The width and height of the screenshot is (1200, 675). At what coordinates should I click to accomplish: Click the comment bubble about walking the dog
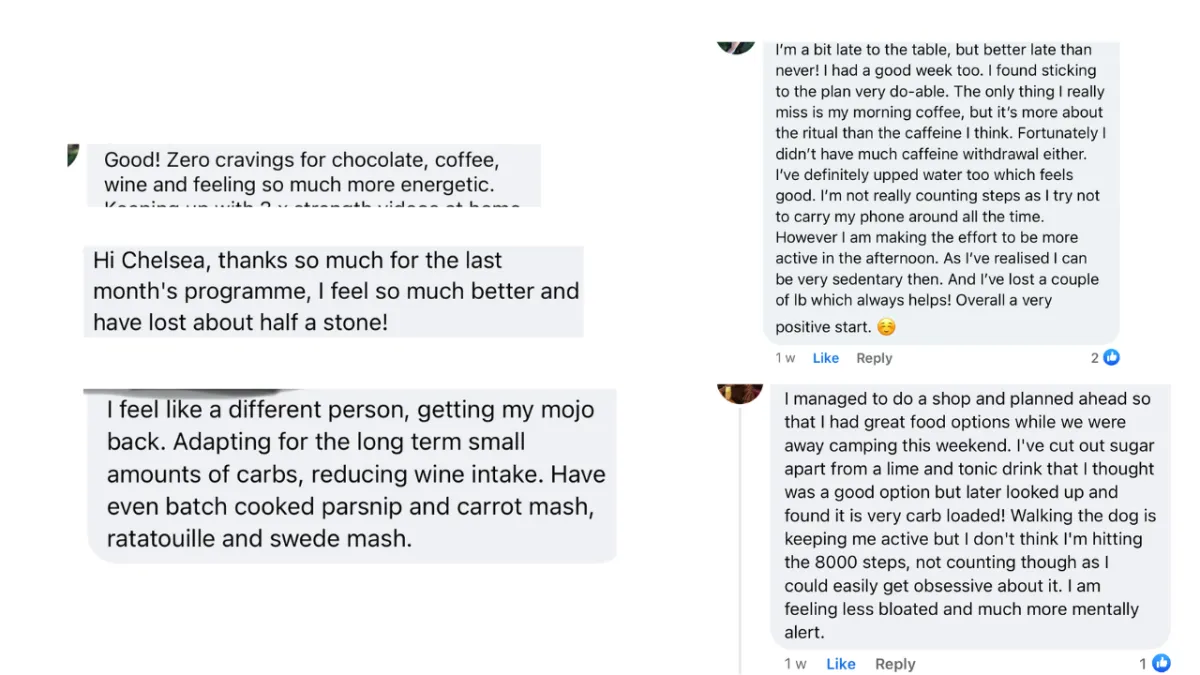click(x=968, y=516)
